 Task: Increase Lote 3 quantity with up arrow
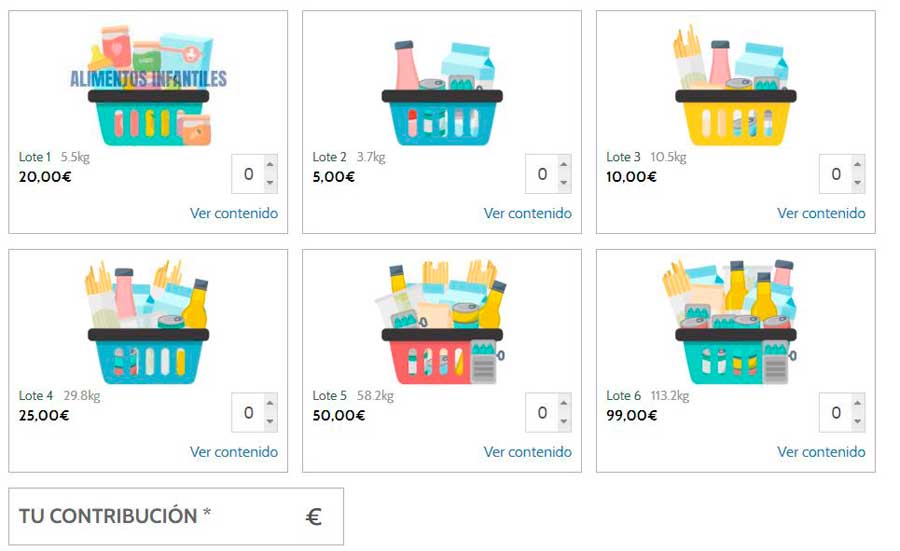(x=857, y=165)
